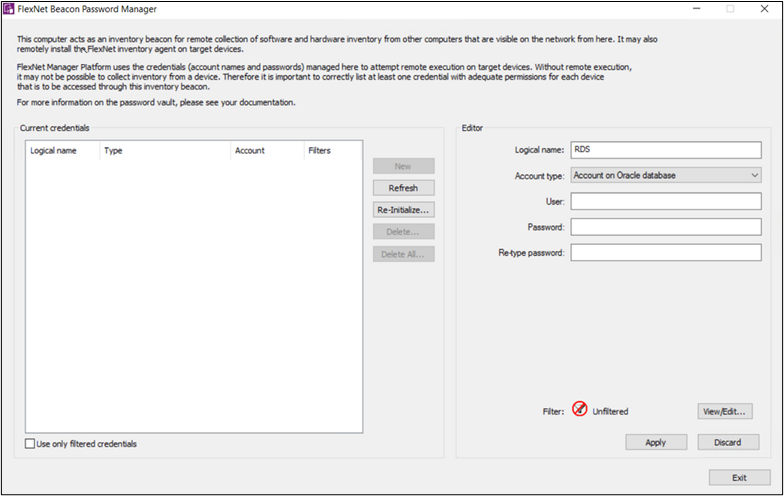Sort by Type column header
Image resolution: width=784 pixels, height=496 pixels.
[x=165, y=150]
